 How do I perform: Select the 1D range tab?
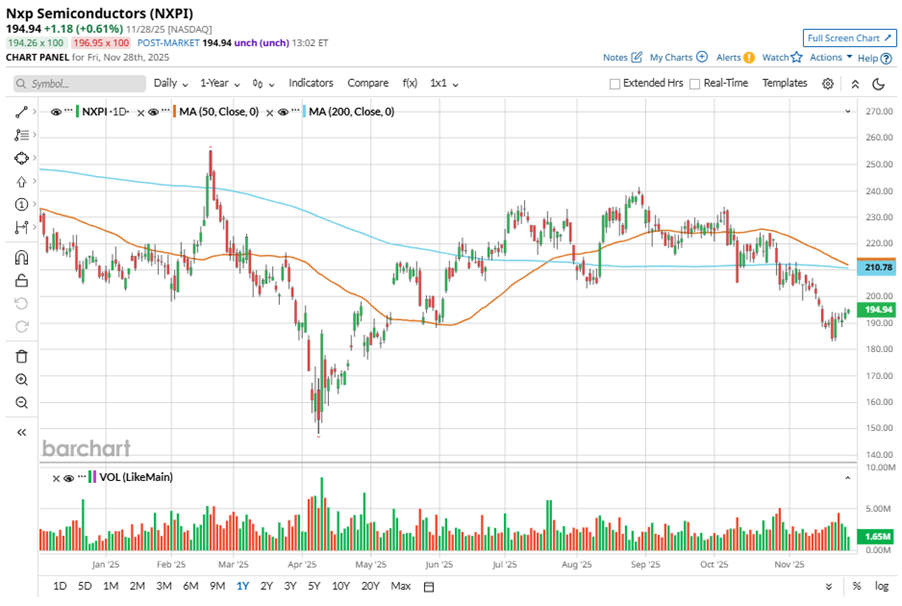tap(60, 586)
